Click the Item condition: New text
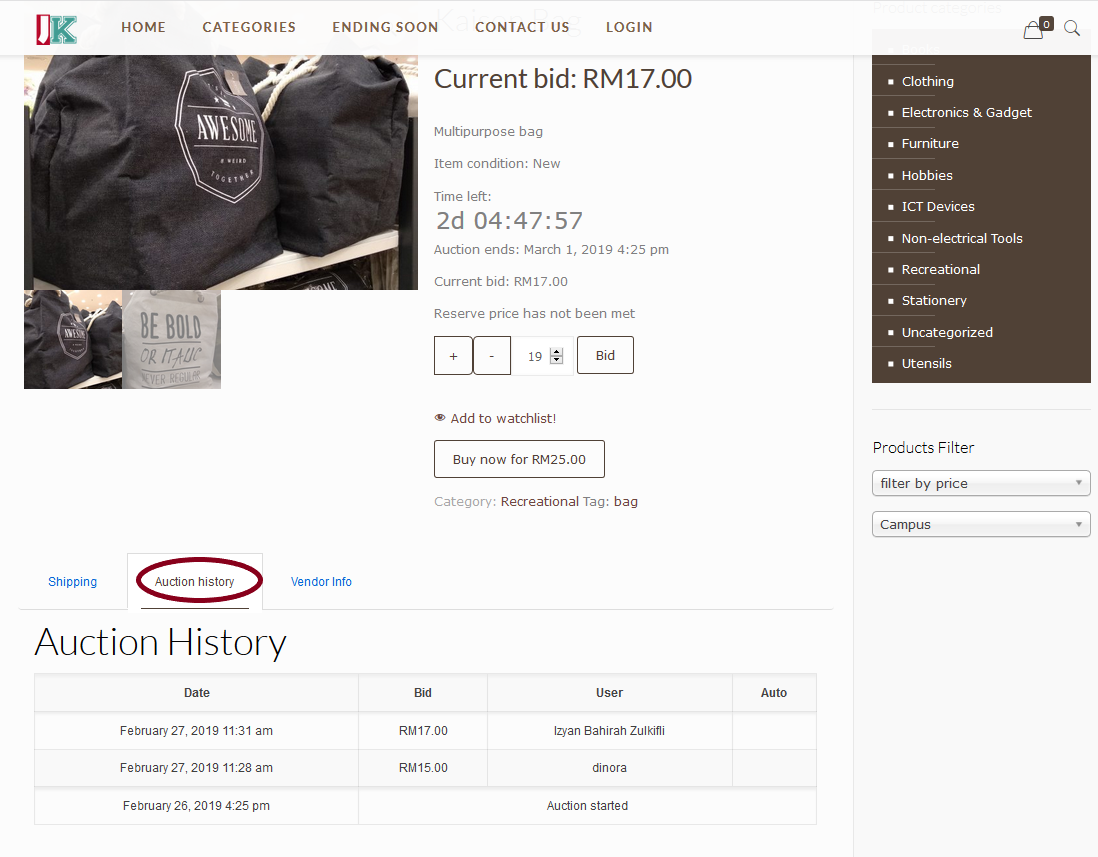The height and width of the screenshot is (857, 1098). click(x=496, y=163)
